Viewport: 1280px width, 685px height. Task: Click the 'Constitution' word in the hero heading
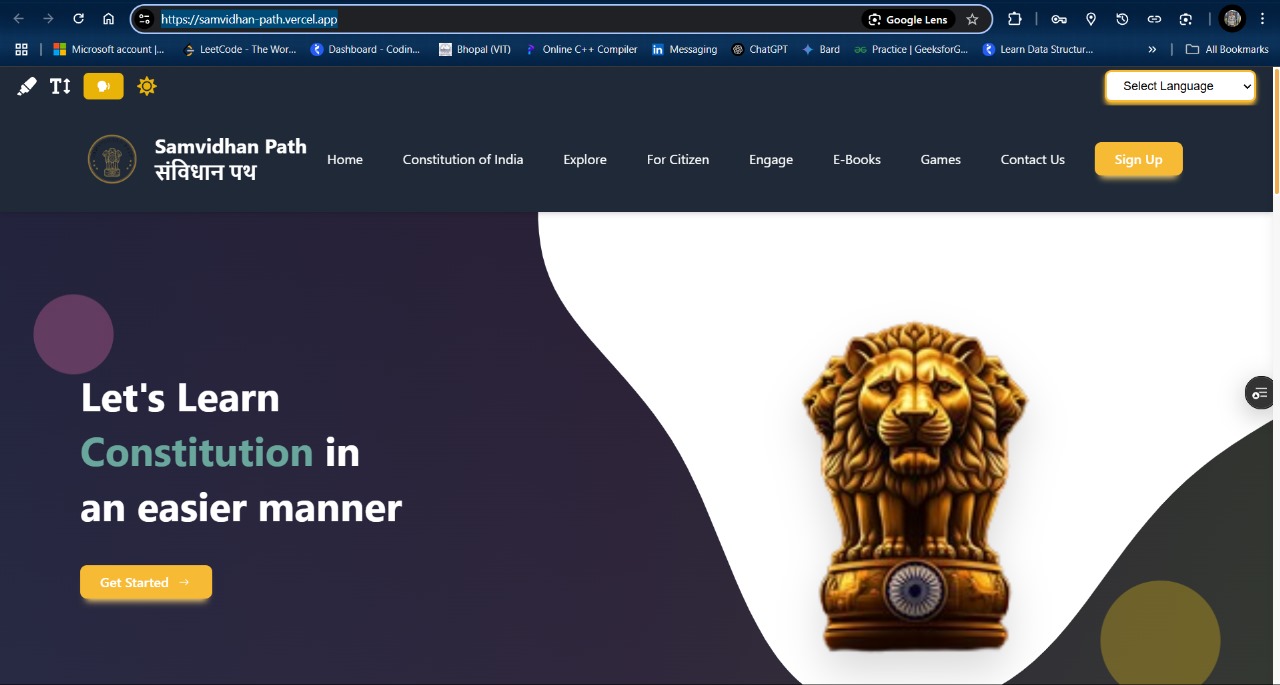point(197,453)
